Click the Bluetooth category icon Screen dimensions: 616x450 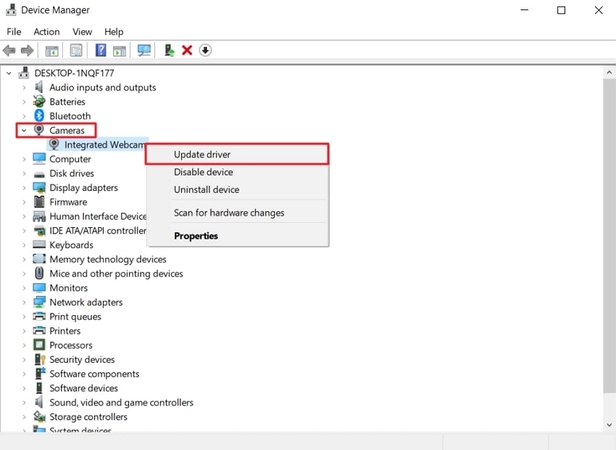tap(39, 116)
